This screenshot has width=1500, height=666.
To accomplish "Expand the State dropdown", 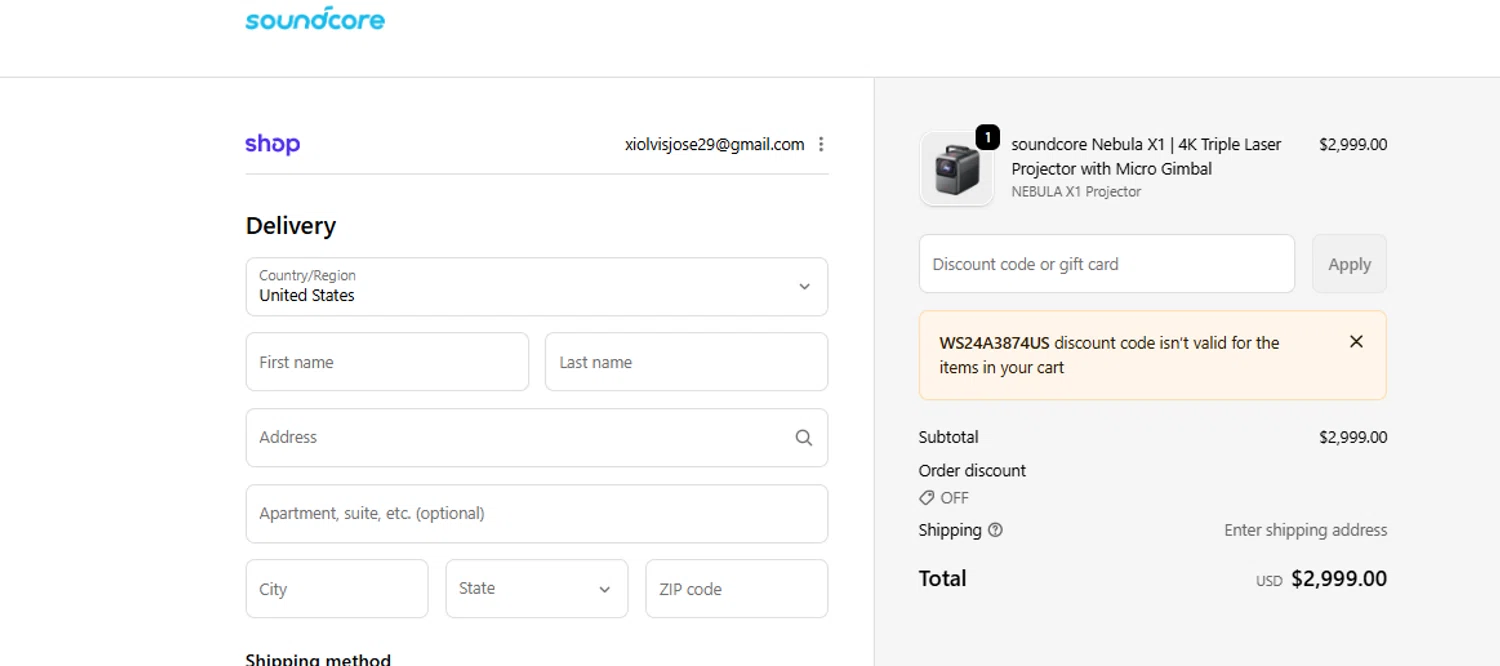I will [x=536, y=589].
